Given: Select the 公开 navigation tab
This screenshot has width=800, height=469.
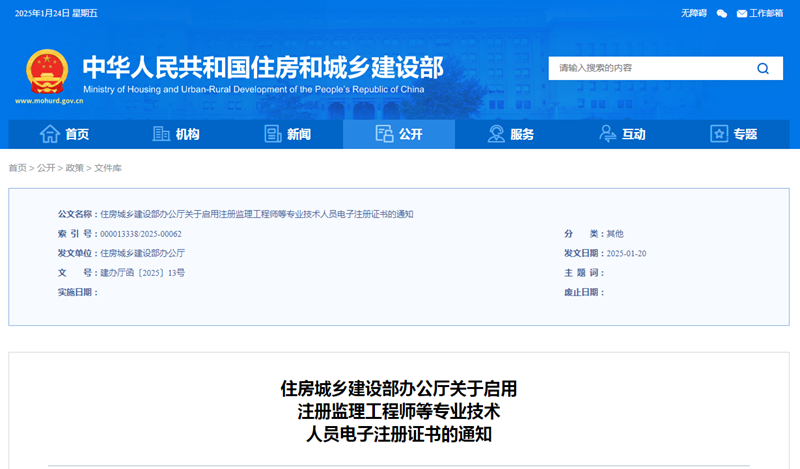Looking at the screenshot, I should pos(398,135).
